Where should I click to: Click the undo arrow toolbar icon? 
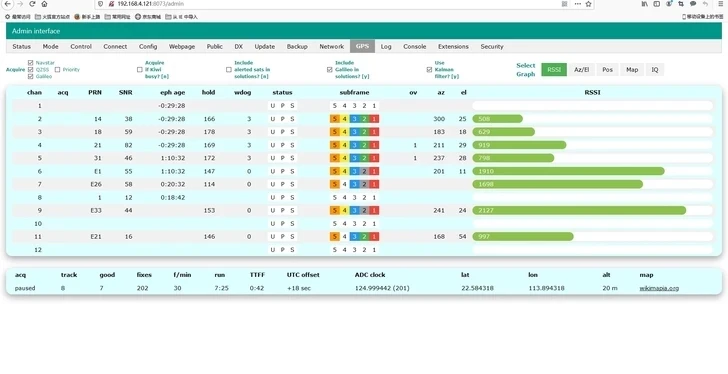coord(705,4)
